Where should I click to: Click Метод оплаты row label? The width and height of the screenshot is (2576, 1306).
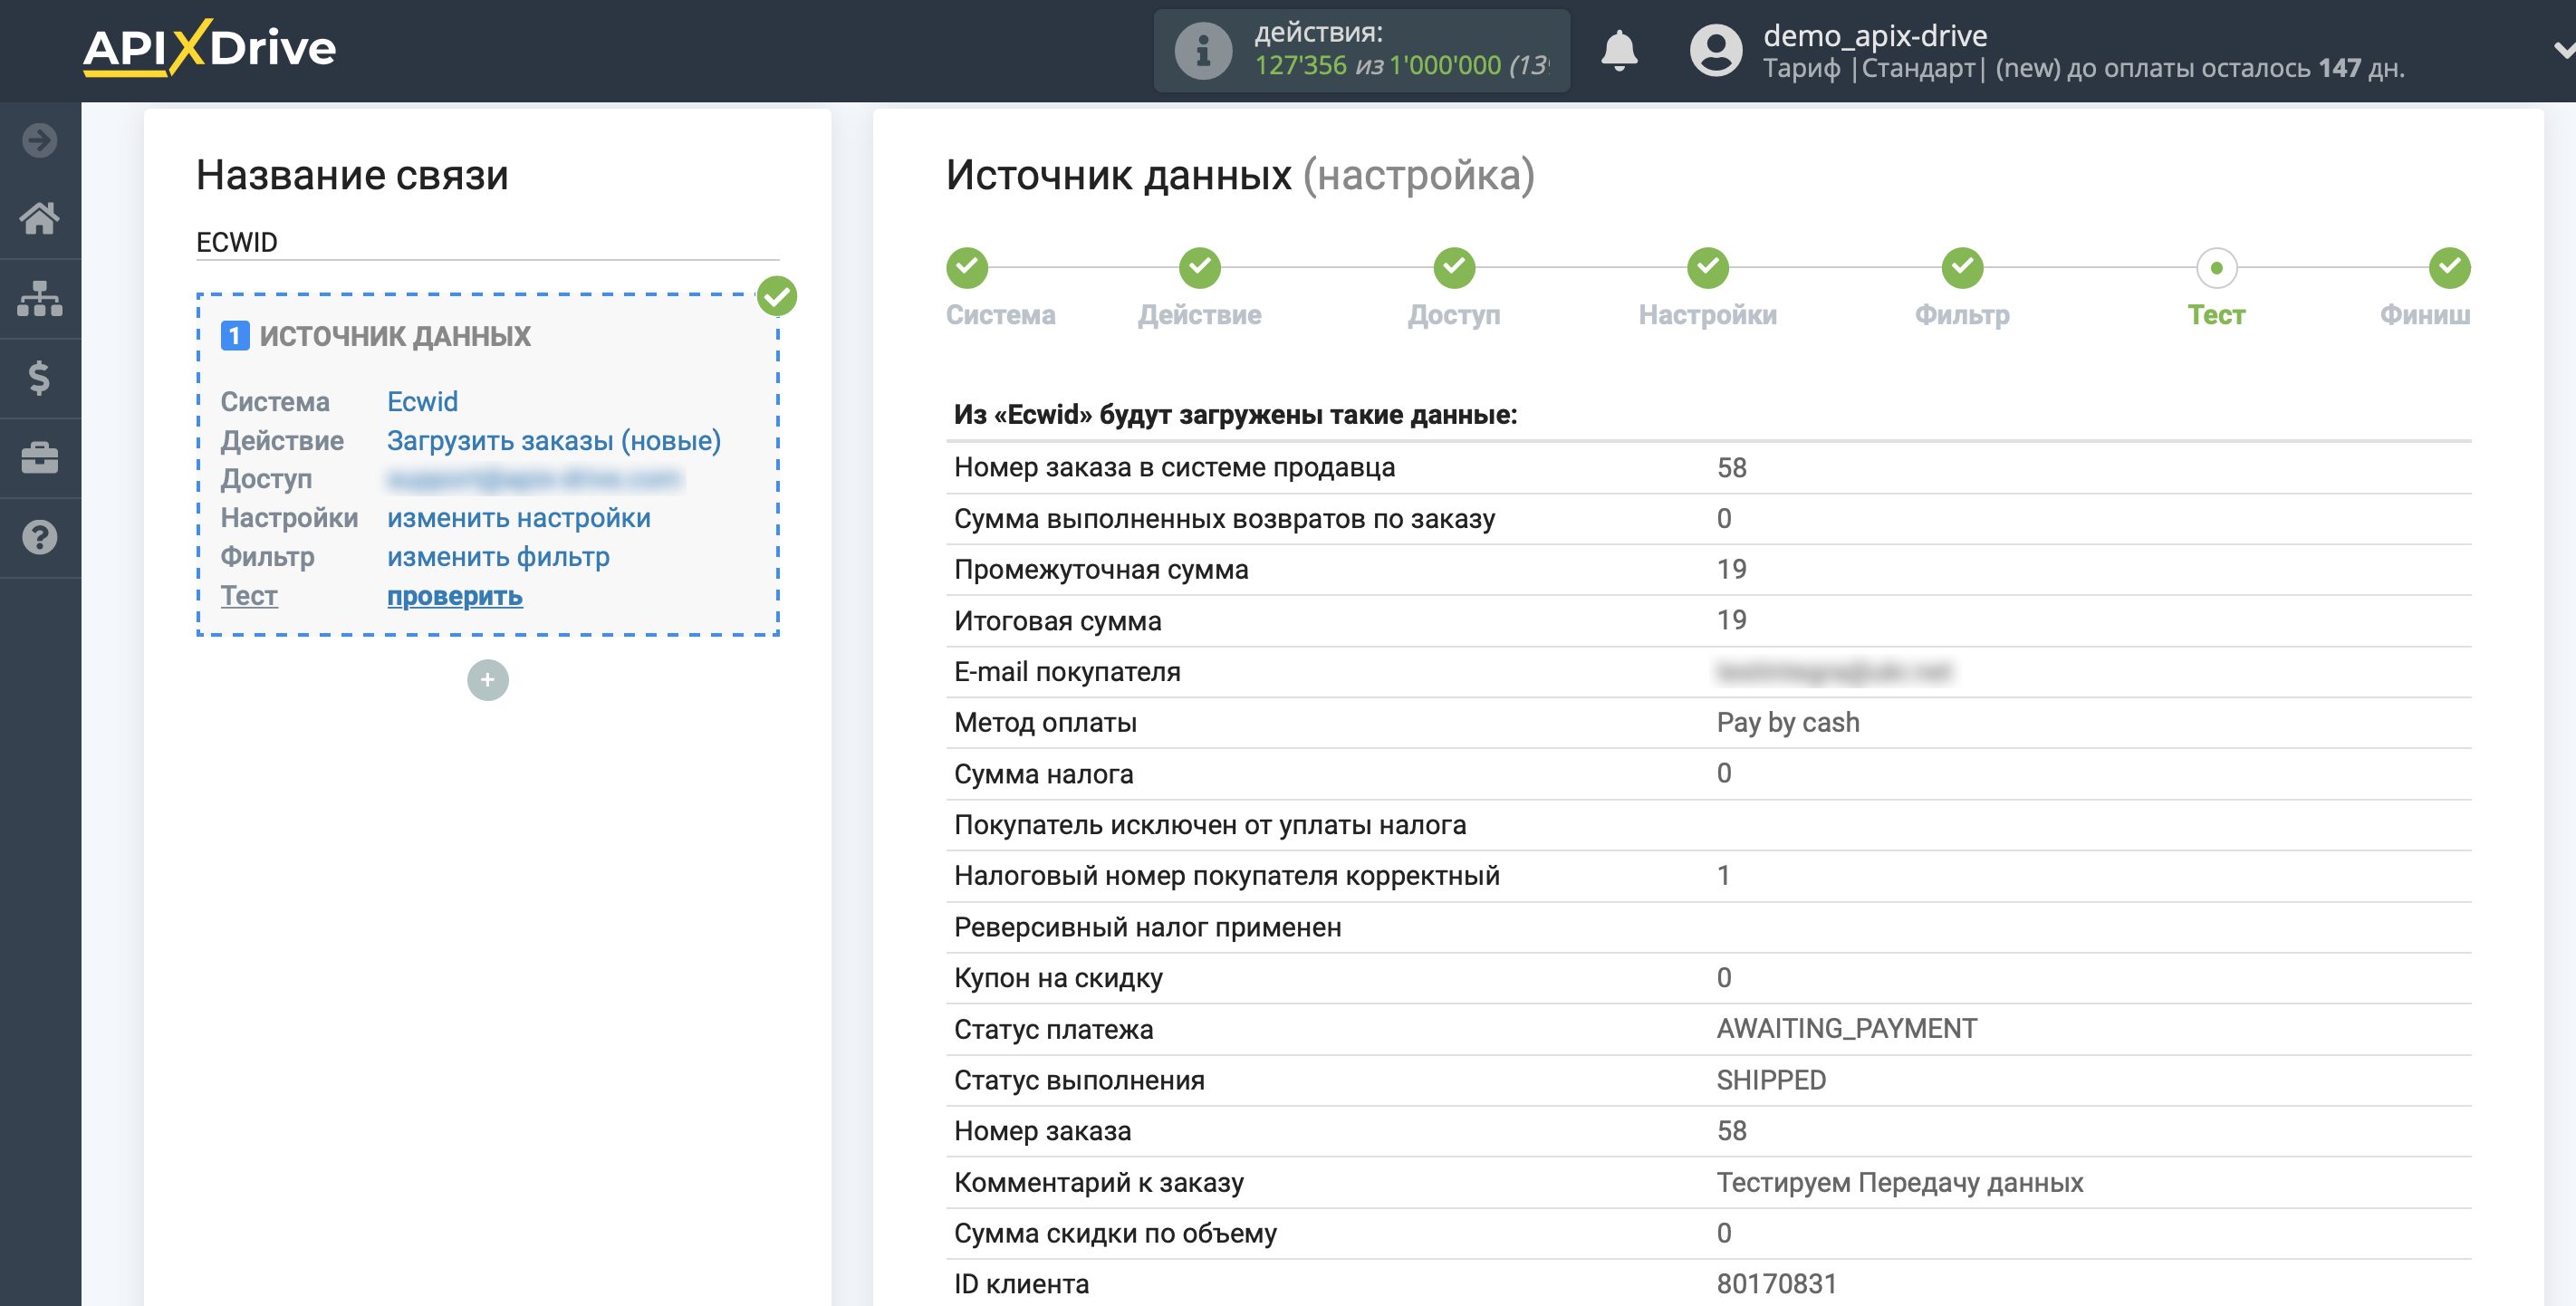pos(1045,723)
